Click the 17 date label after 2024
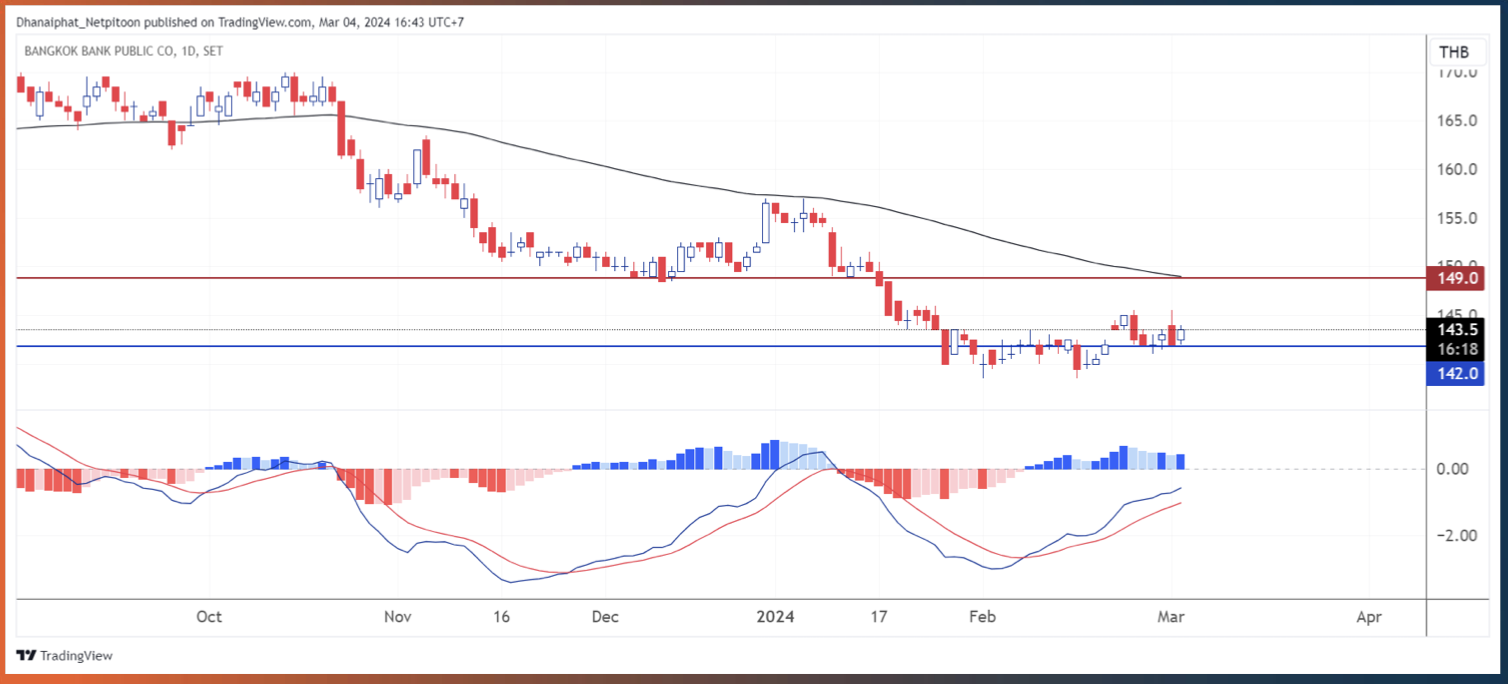 (x=880, y=616)
